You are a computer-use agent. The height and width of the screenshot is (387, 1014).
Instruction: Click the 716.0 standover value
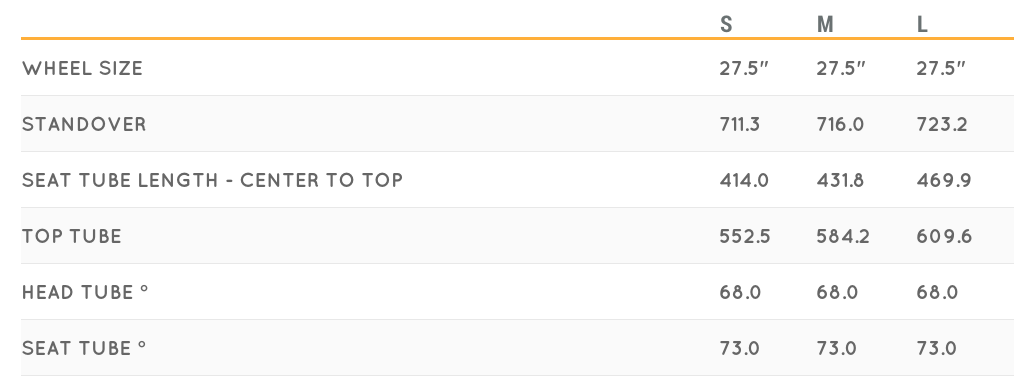[x=840, y=124]
